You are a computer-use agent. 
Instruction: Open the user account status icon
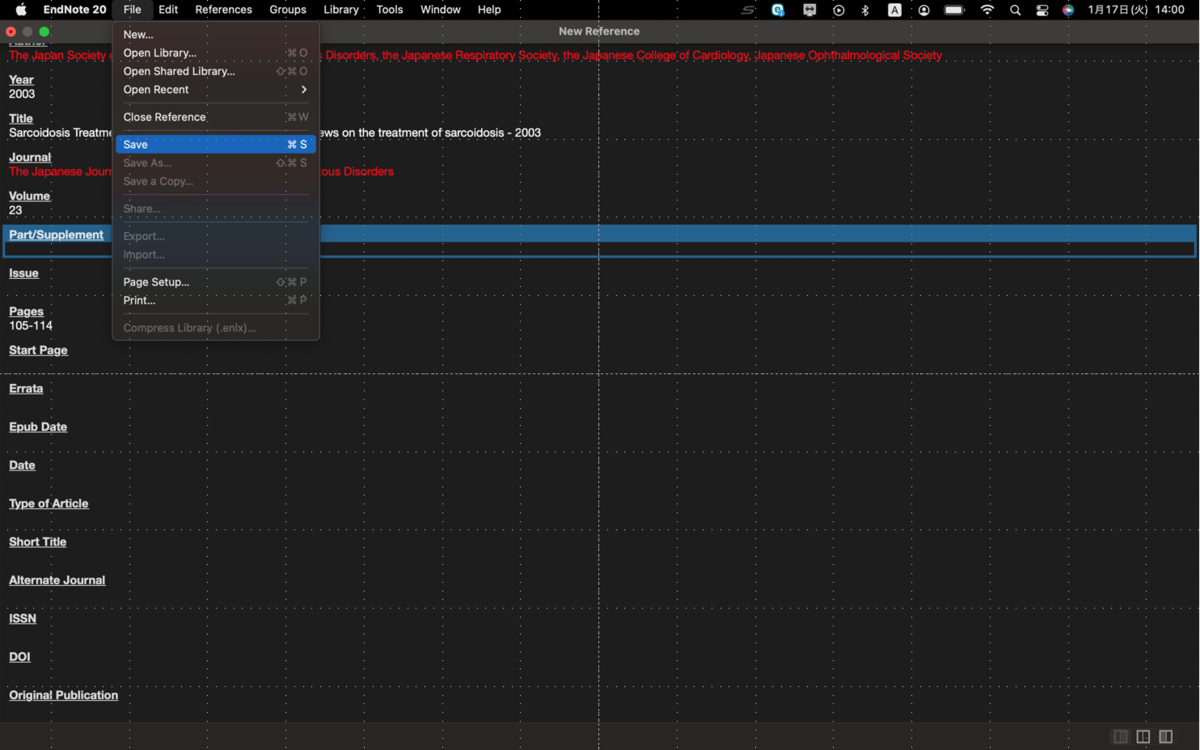click(x=924, y=10)
